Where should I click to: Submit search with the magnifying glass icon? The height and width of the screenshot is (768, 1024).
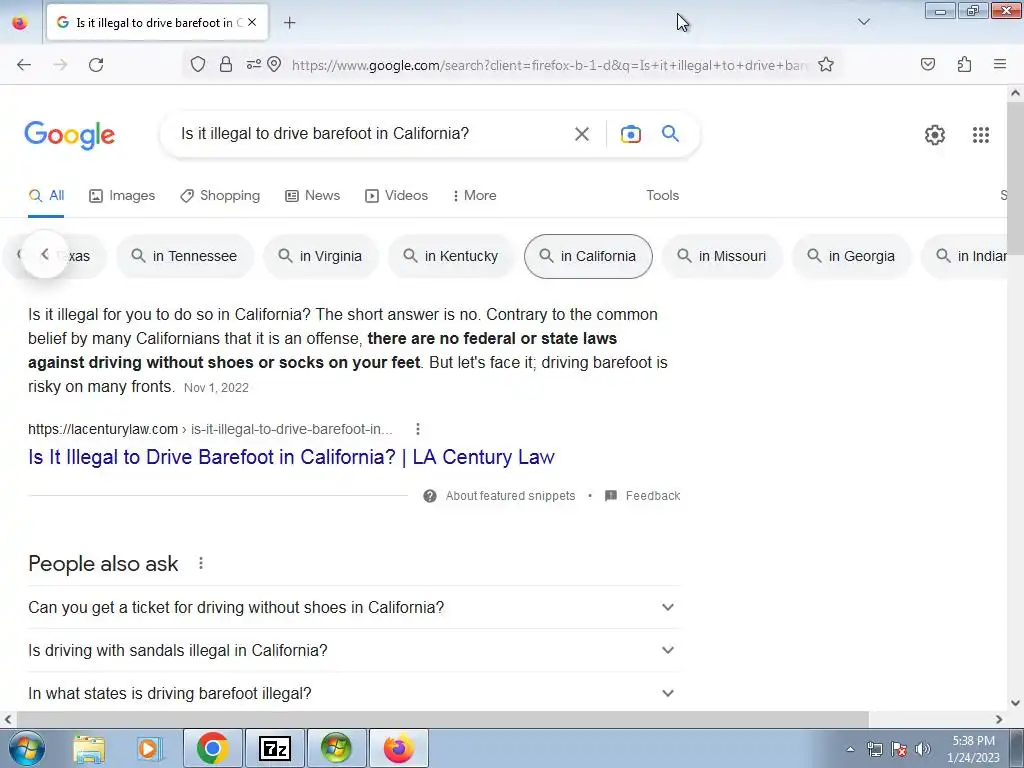(671, 133)
